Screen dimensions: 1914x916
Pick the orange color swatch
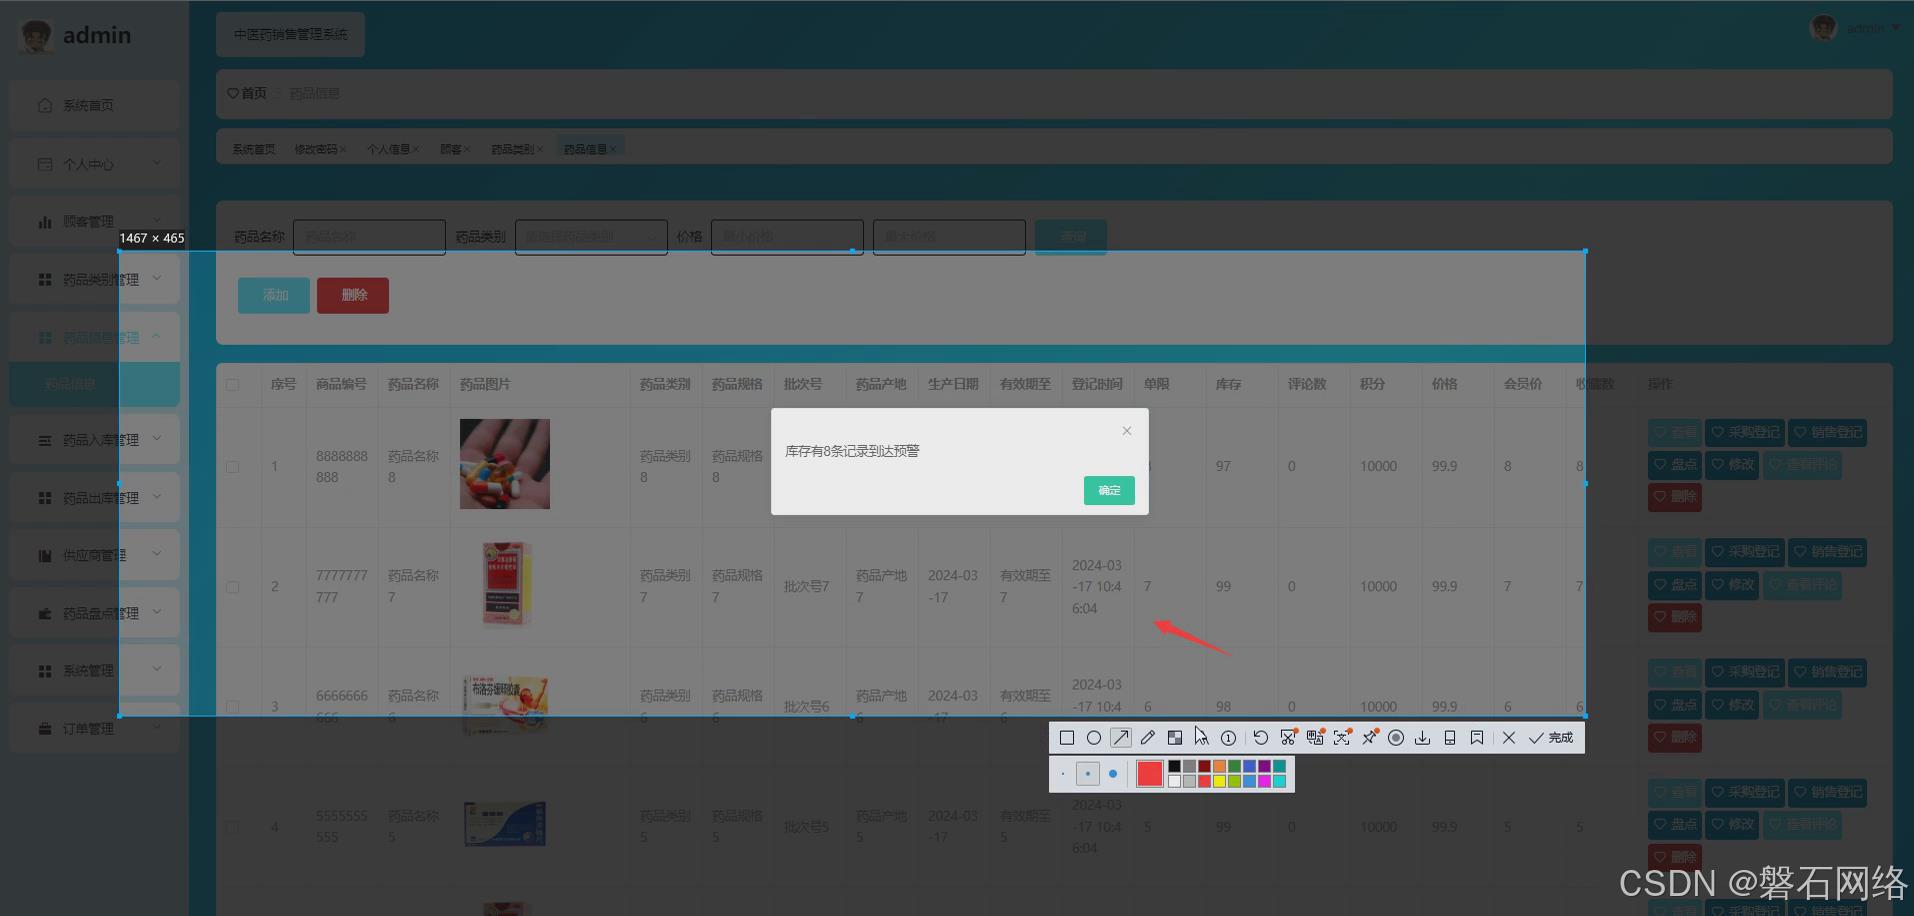click(x=1220, y=766)
